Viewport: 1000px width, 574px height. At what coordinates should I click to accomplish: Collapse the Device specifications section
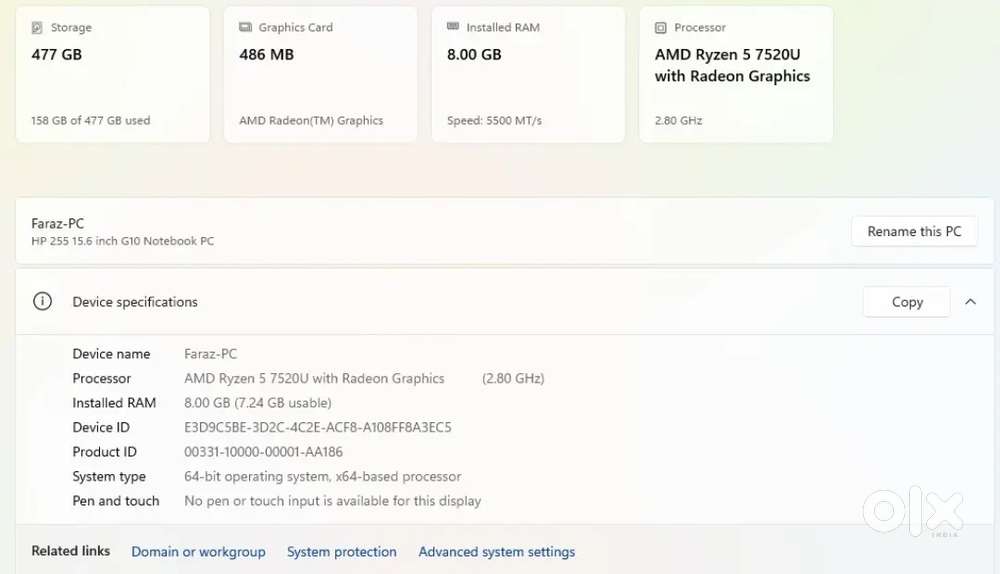point(971,302)
